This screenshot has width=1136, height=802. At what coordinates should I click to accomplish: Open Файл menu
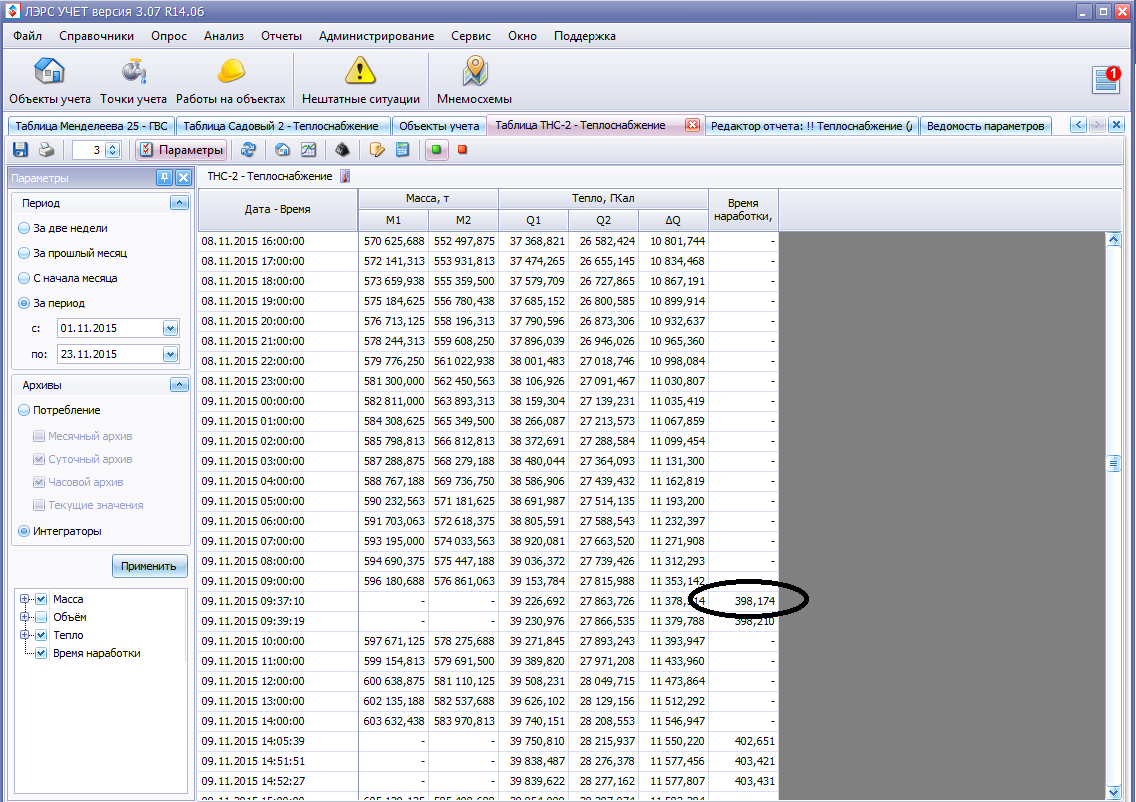(28, 35)
